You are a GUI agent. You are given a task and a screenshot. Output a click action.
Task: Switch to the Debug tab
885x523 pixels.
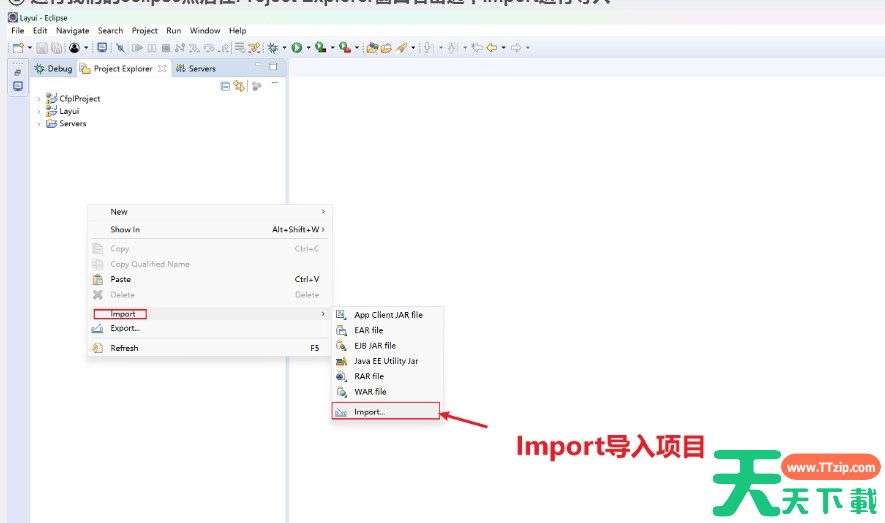point(53,68)
